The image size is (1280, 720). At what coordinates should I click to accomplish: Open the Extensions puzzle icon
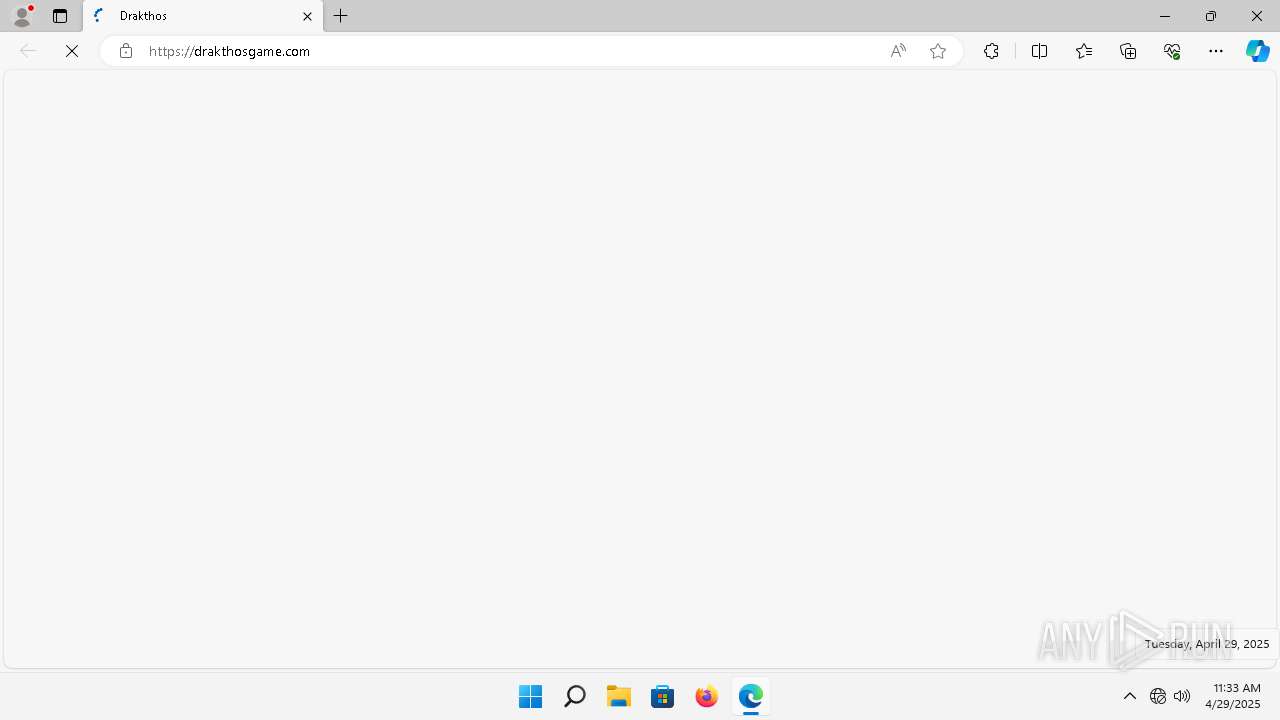pyautogui.click(x=991, y=51)
